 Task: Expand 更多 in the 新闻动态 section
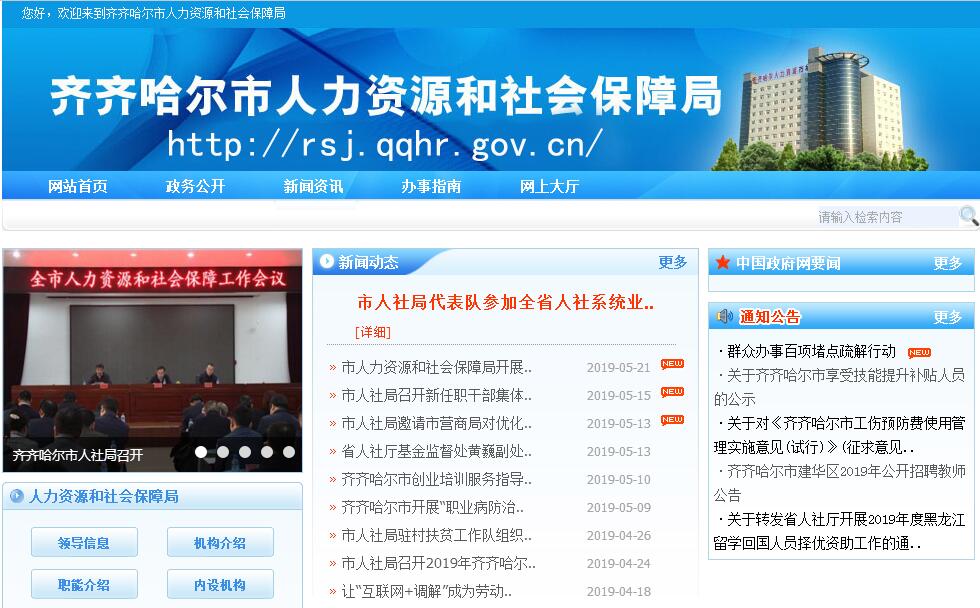pyautogui.click(x=672, y=262)
